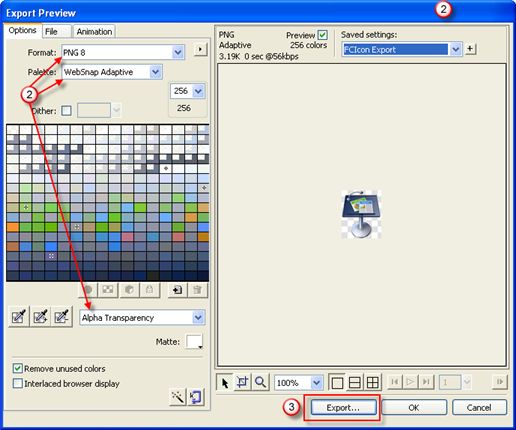The width and height of the screenshot is (516, 430).
Task: Select the export area crop tool
Action: click(242, 382)
